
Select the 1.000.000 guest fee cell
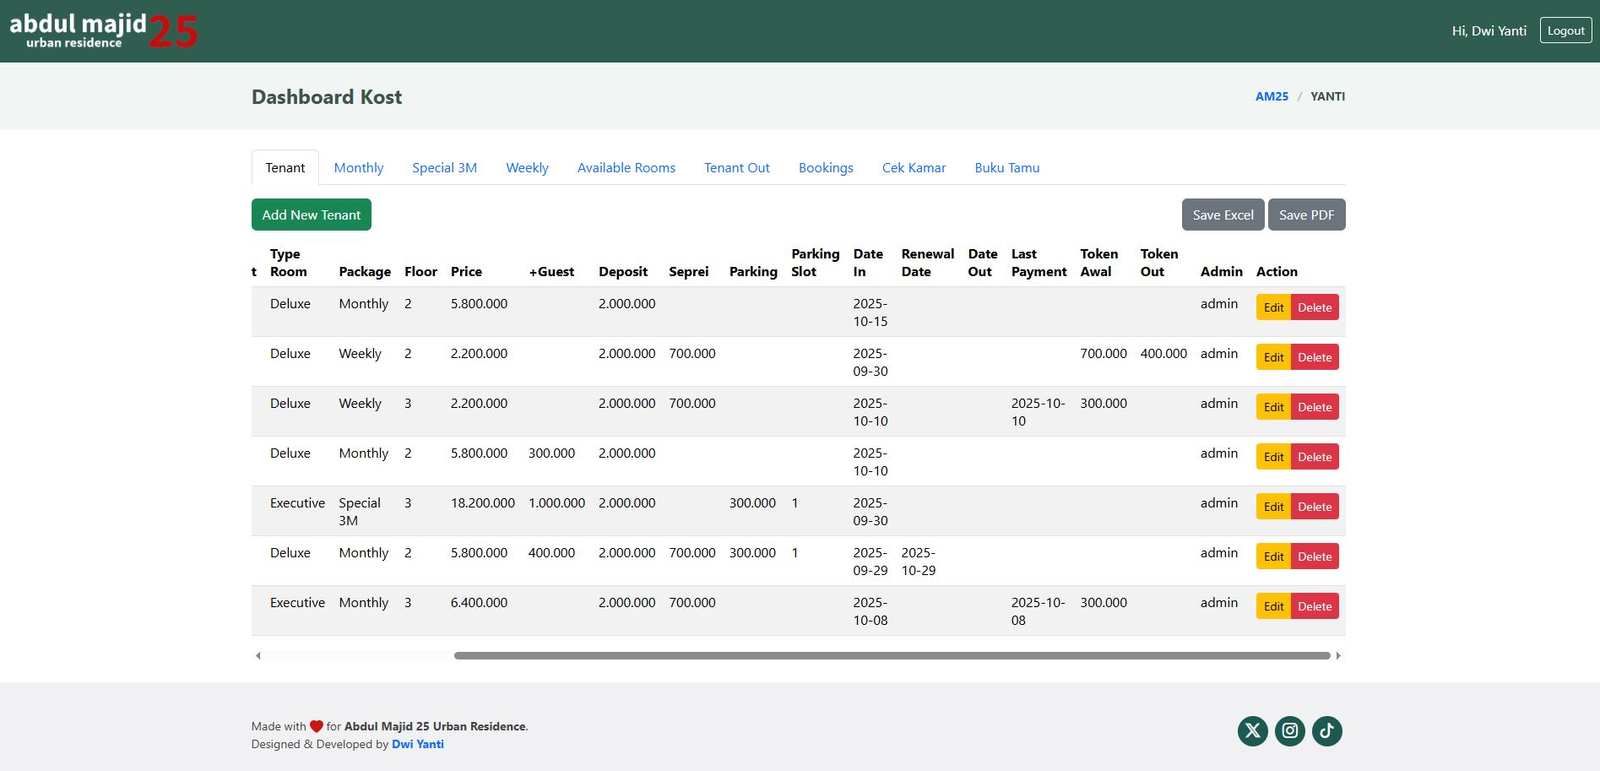click(x=557, y=503)
